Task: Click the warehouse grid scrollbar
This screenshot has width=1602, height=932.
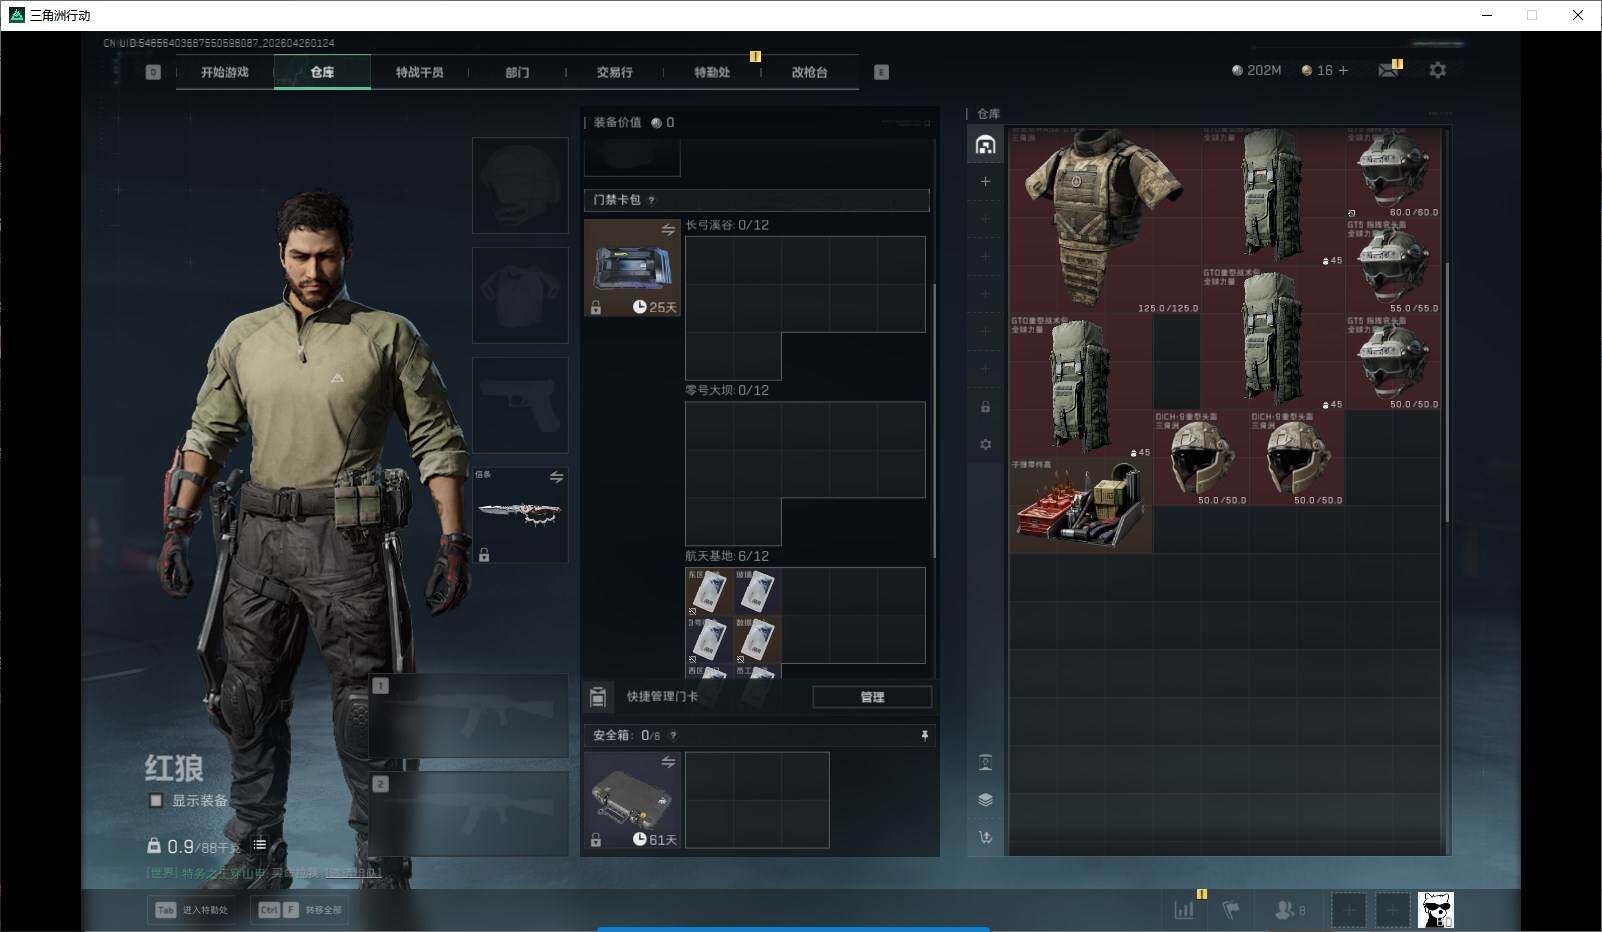Action: [1446, 390]
